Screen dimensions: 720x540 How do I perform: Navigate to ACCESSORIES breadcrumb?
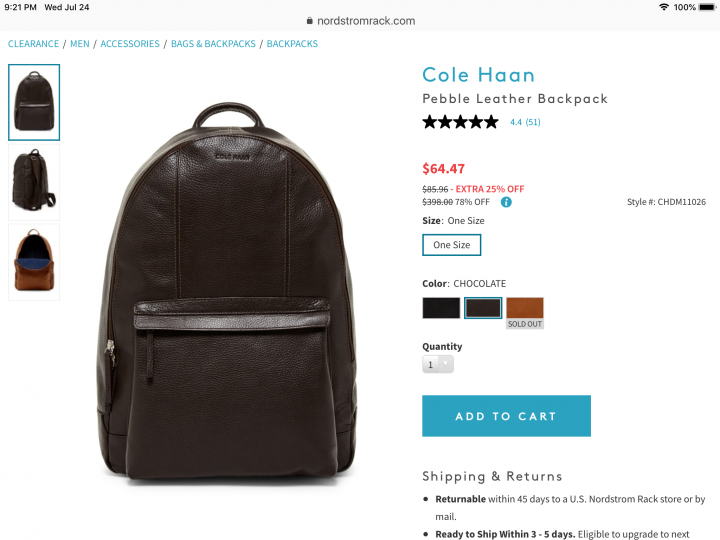(130, 44)
